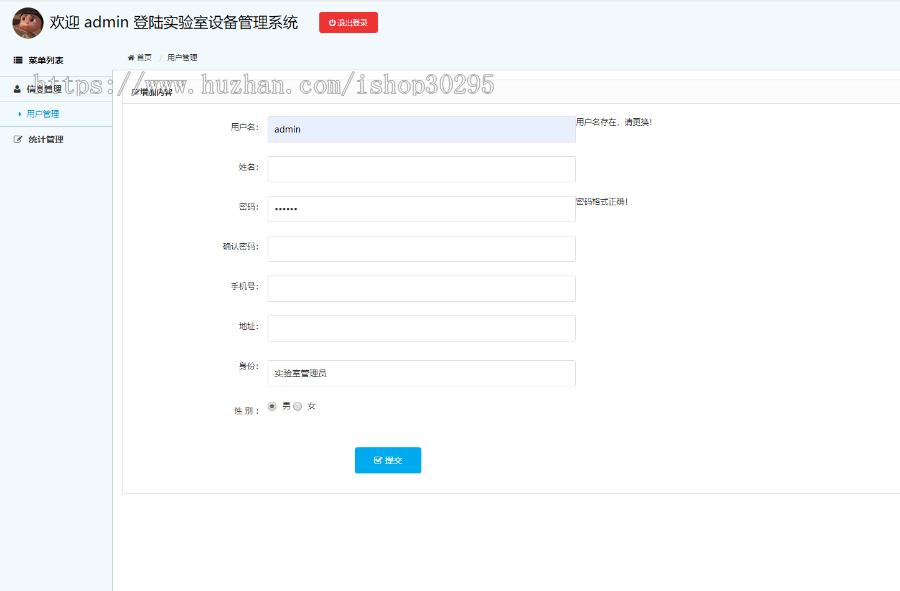The height and width of the screenshot is (591, 900).
Task: Select the 女 gender radio button
Action: [x=297, y=406]
